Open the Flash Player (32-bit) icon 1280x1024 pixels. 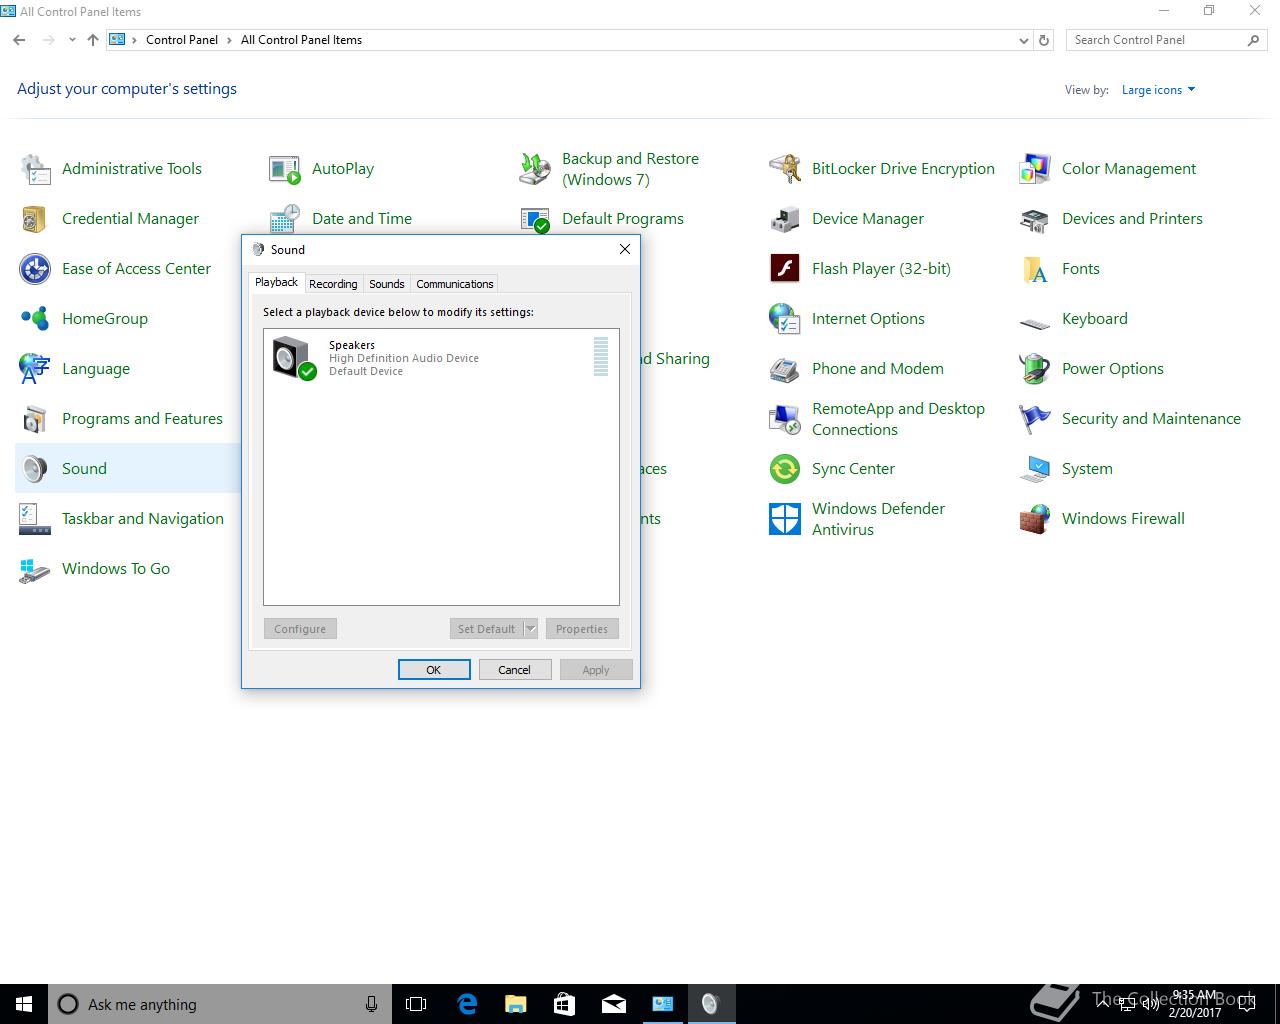point(785,269)
